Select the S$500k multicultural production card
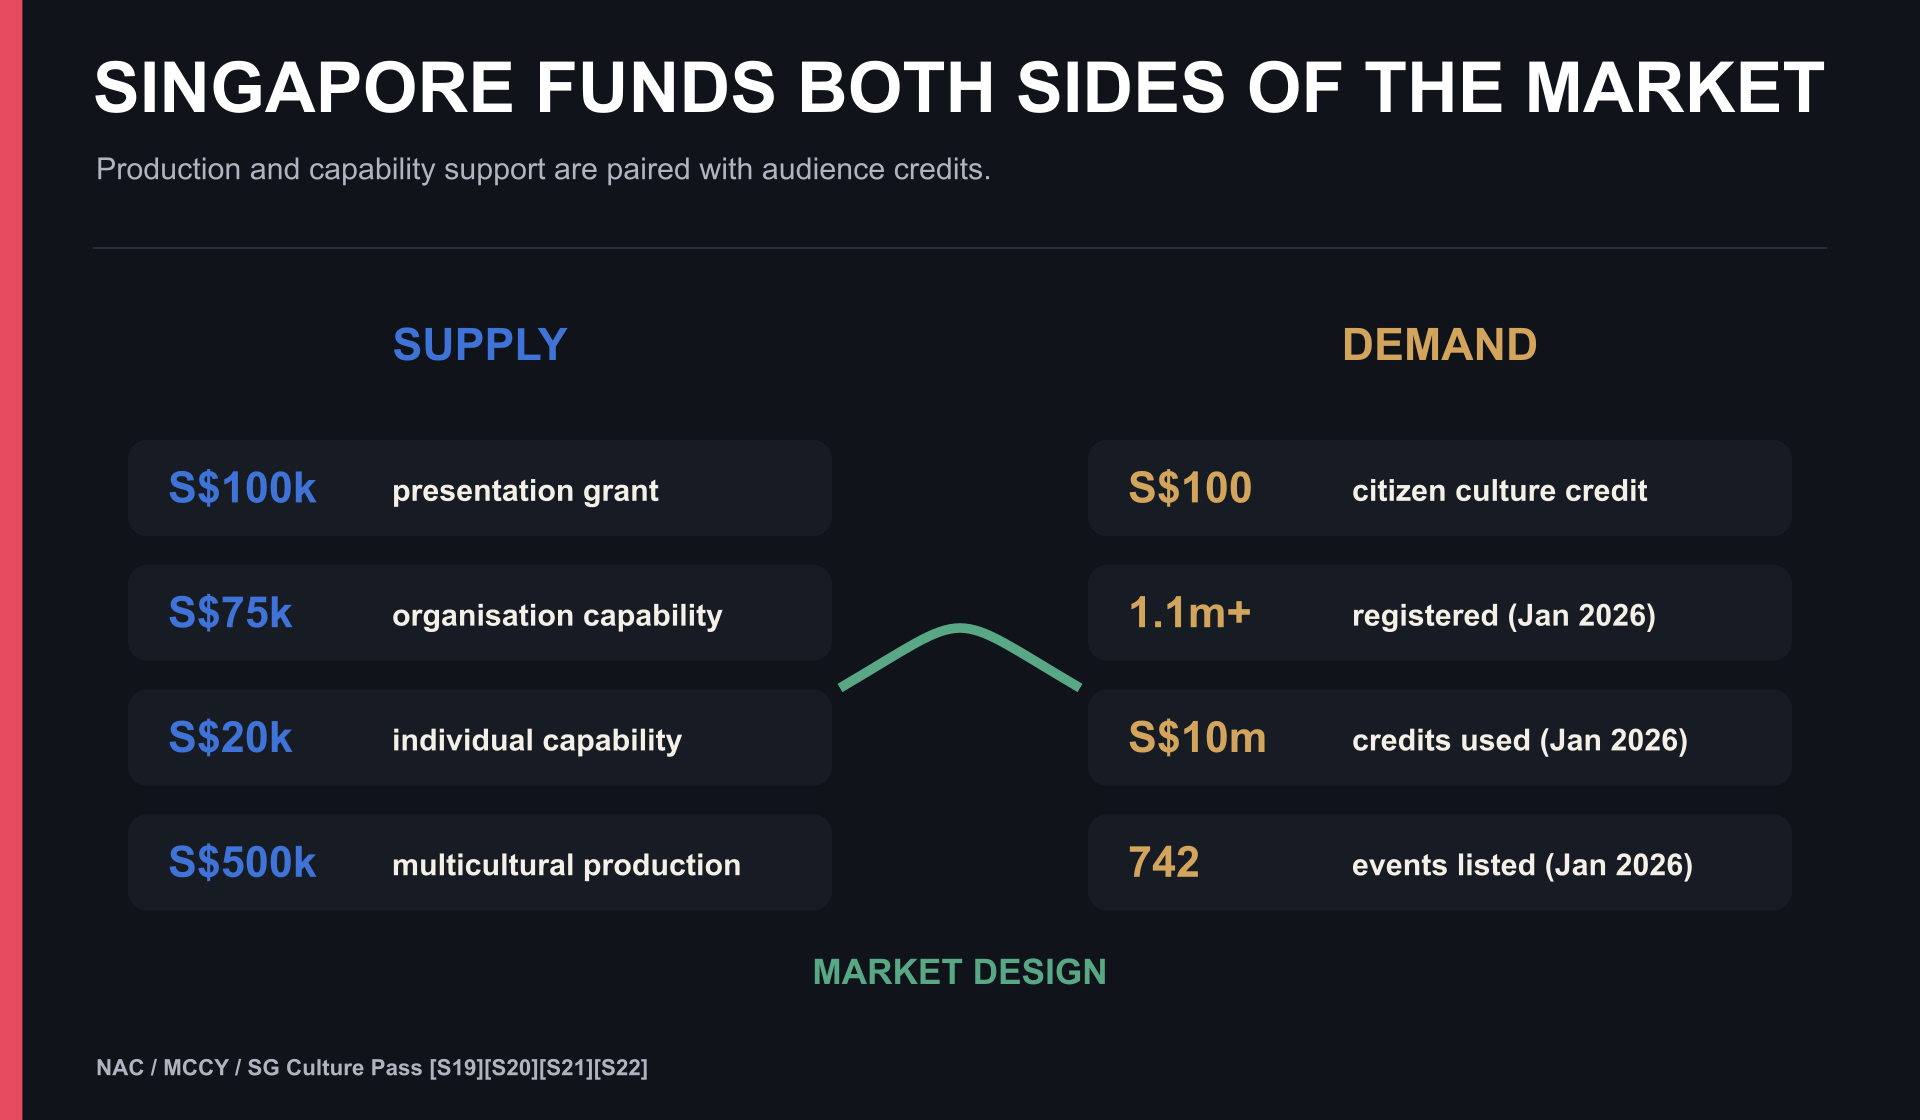The width and height of the screenshot is (1920, 1120). point(480,862)
